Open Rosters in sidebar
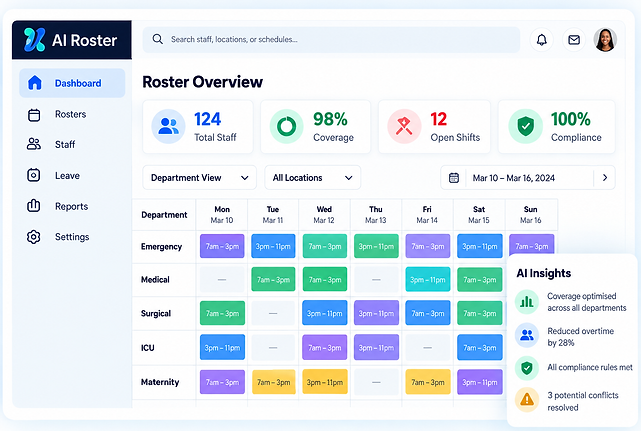This screenshot has height=431, width=641. click(72, 114)
